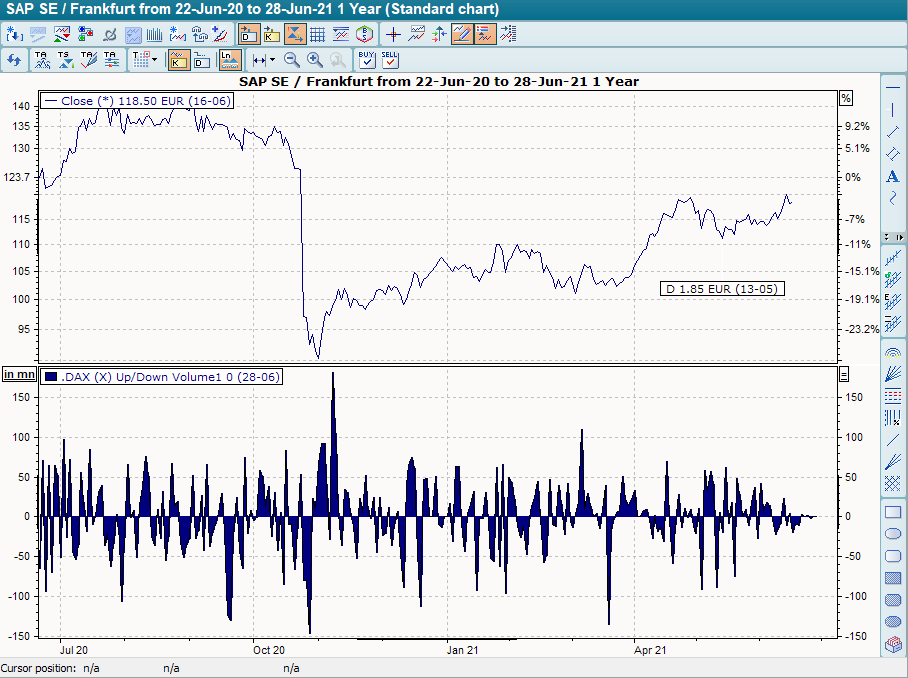Click the Close 118.50 EUR legend label
The image size is (908, 678).
point(137,101)
